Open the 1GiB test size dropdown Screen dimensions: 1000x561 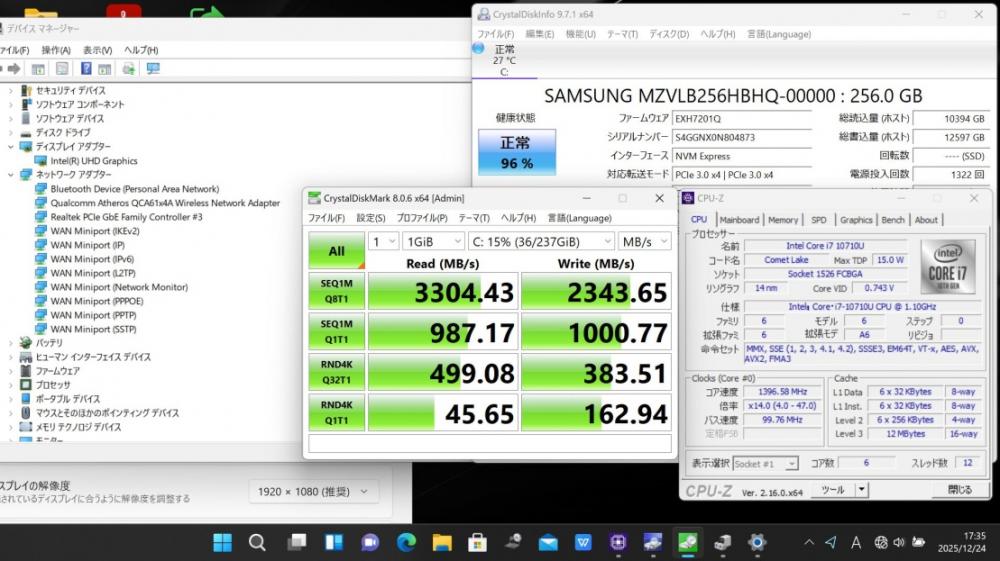click(x=433, y=241)
